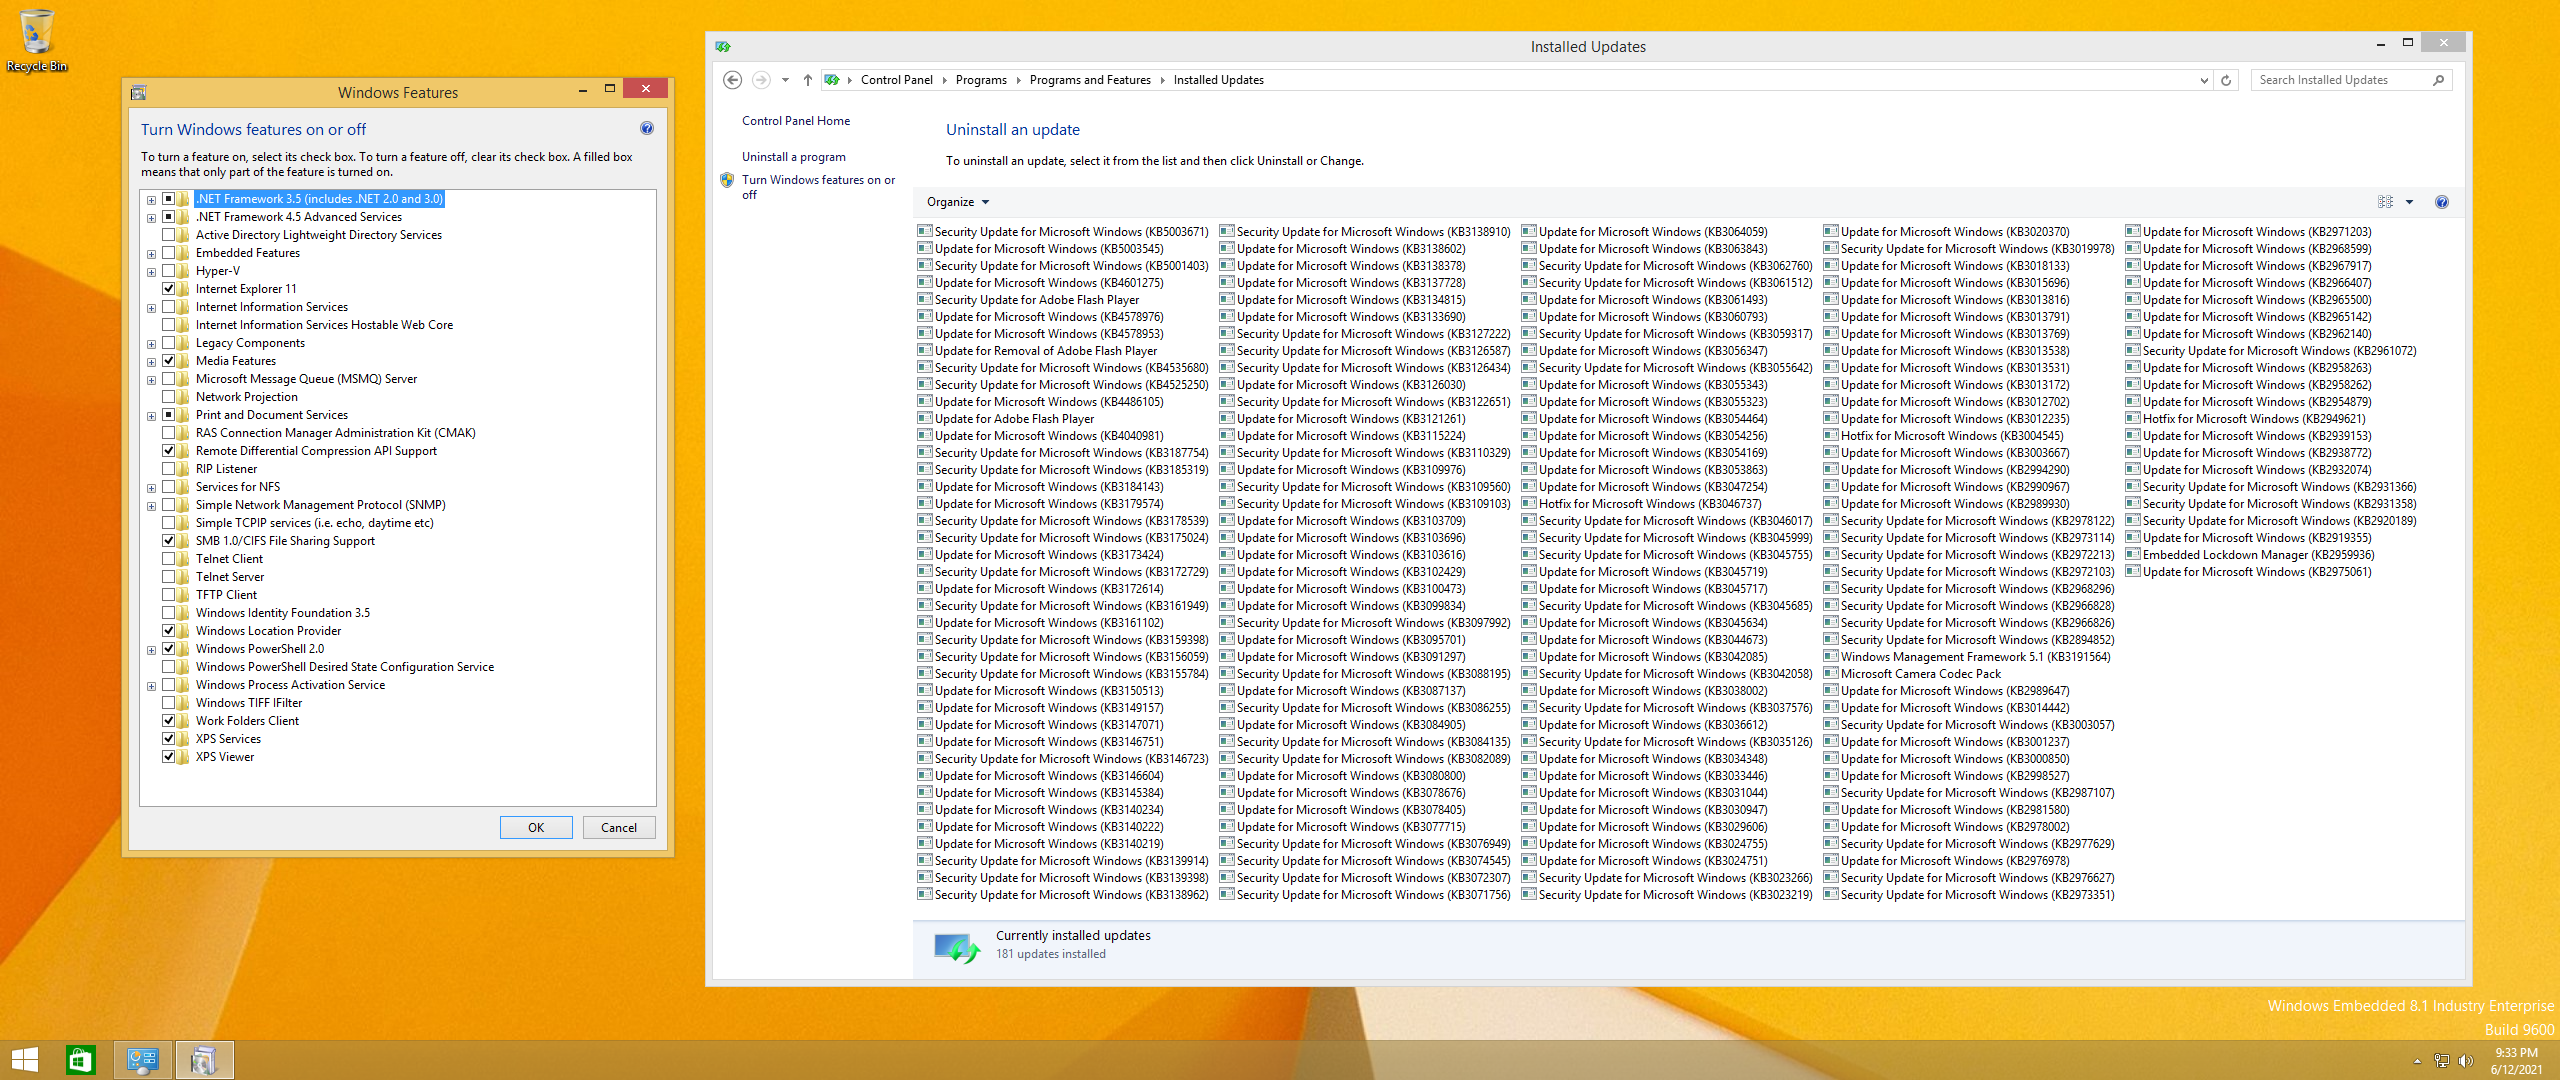Click the shield icon beside Turn Windows features
2560x1080 pixels.
727,180
